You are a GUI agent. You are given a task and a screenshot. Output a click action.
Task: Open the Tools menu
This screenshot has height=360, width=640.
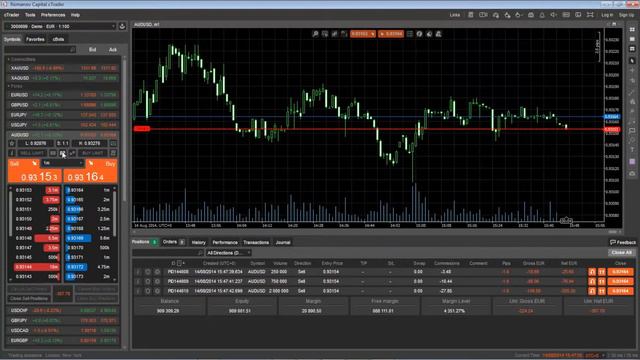point(30,15)
